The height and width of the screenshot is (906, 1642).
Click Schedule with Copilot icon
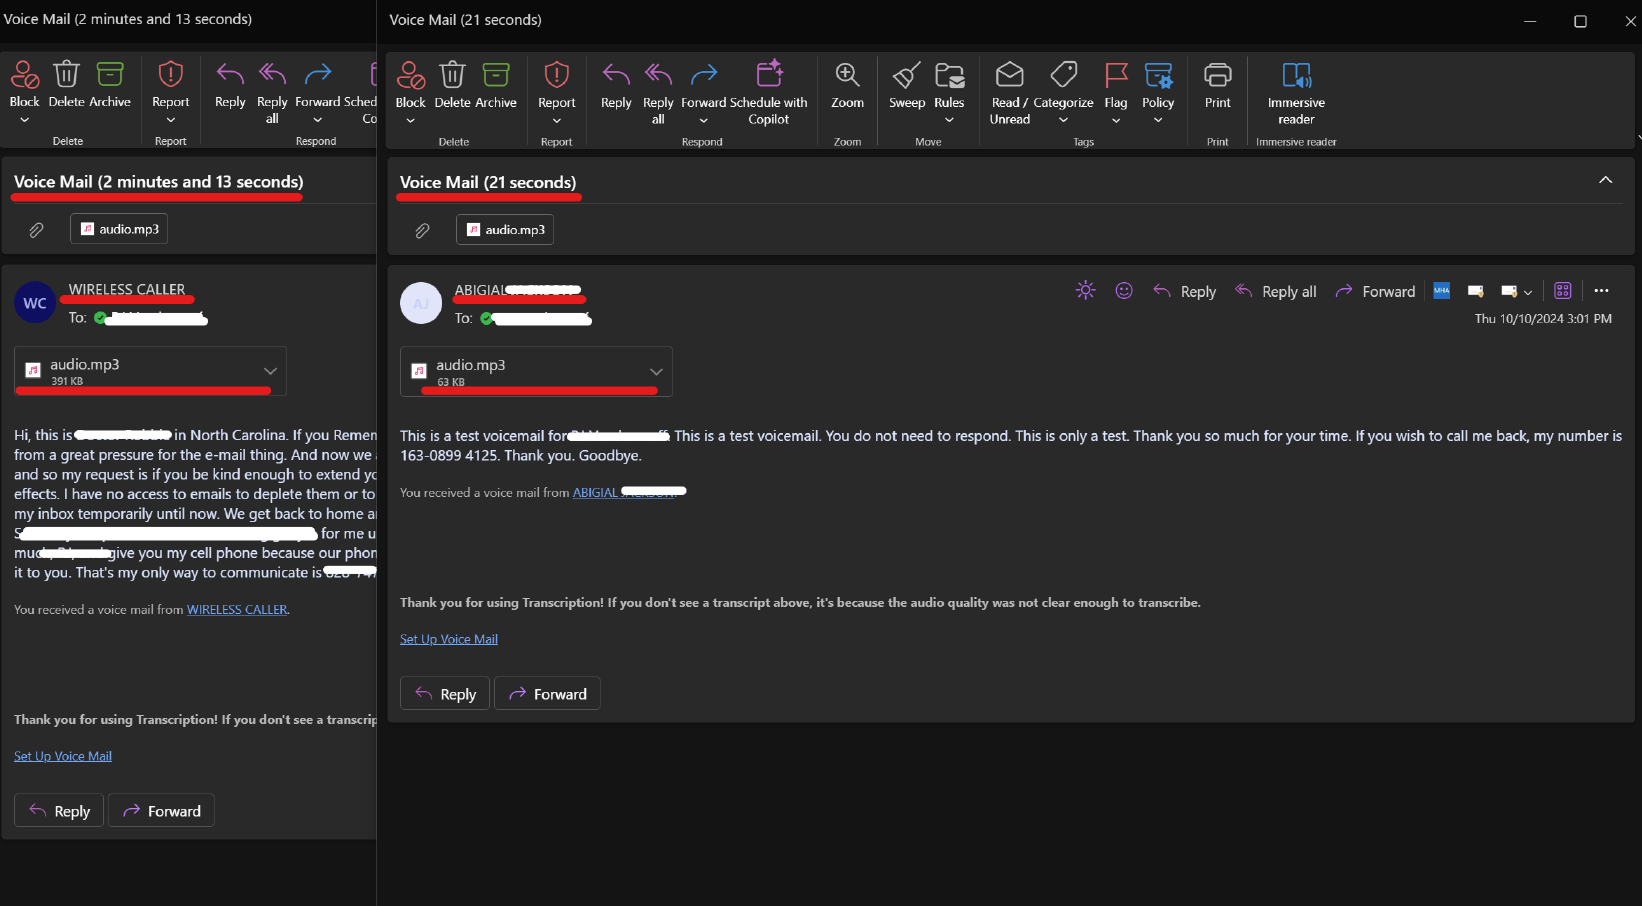tap(768, 76)
